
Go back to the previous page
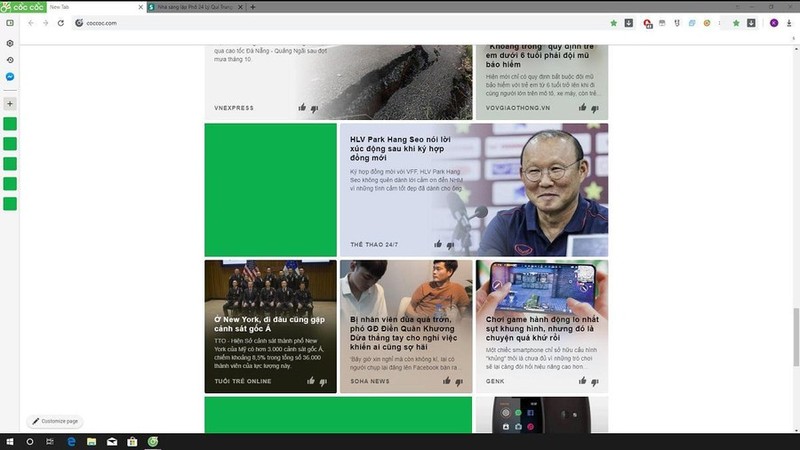pyautogui.click(x=30, y=23)
